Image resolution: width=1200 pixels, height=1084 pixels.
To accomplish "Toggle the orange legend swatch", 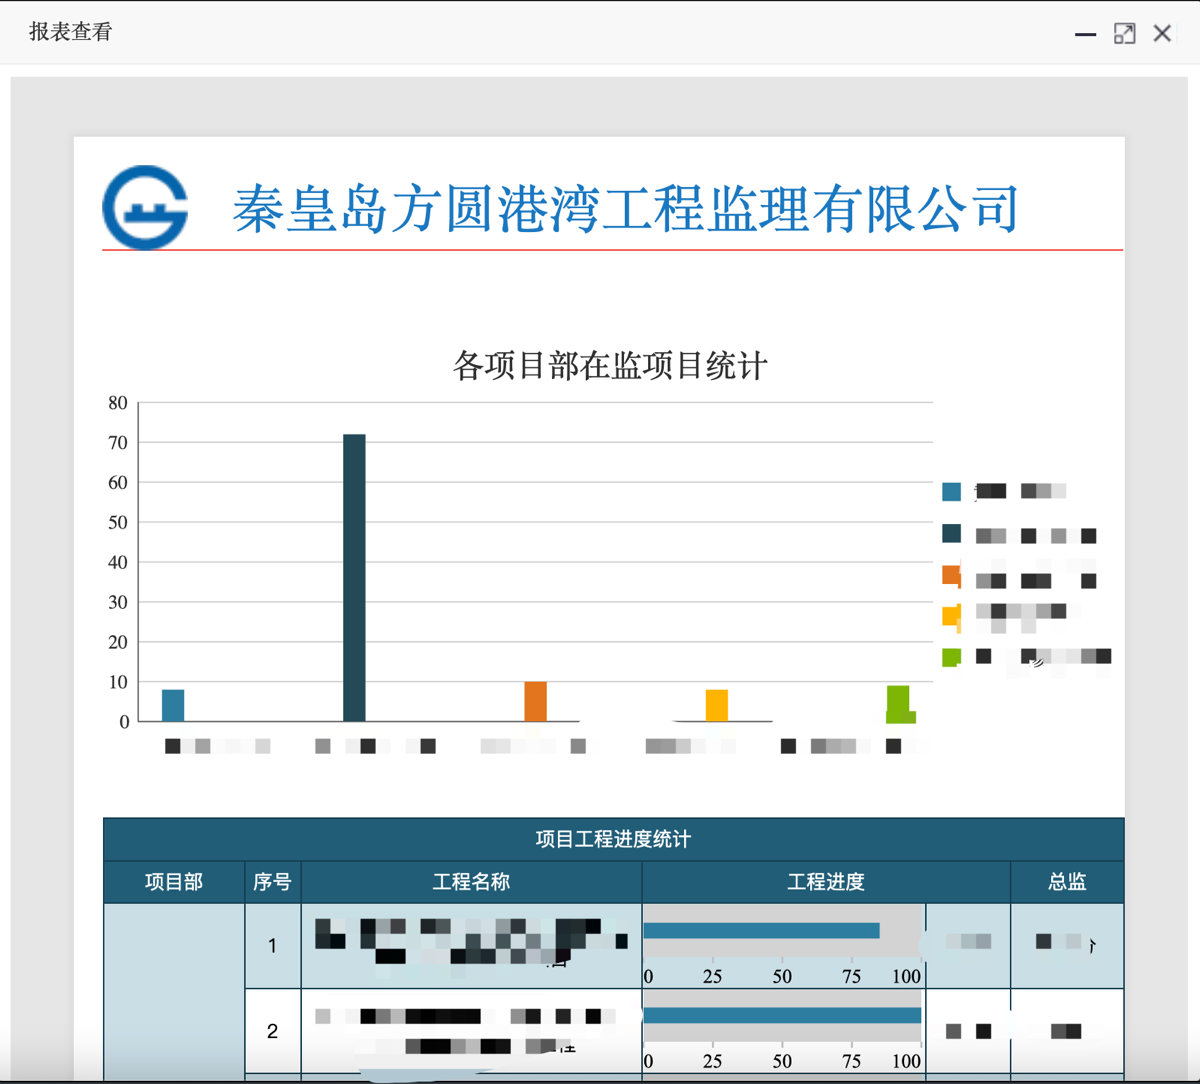I will (x=951, y=575).
